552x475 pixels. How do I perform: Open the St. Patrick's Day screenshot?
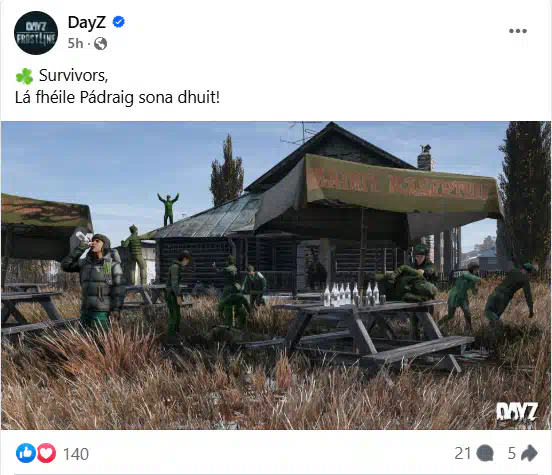tap(276, 275)
